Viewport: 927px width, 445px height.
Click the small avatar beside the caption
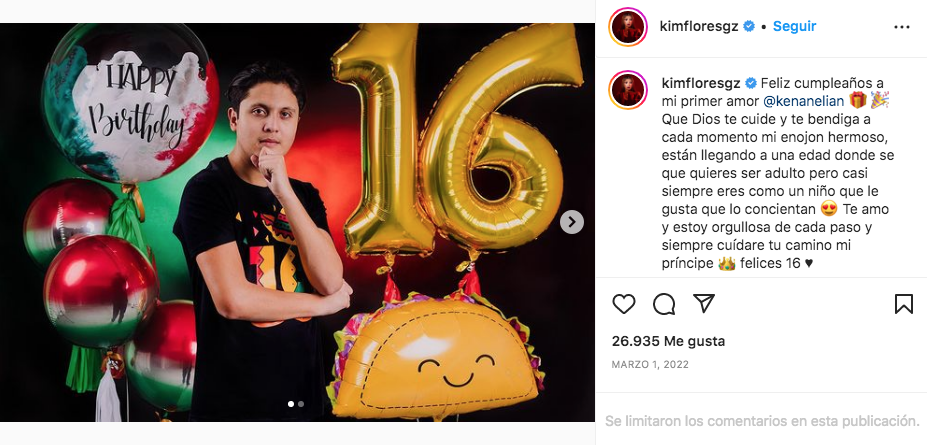tap(629, 91)
